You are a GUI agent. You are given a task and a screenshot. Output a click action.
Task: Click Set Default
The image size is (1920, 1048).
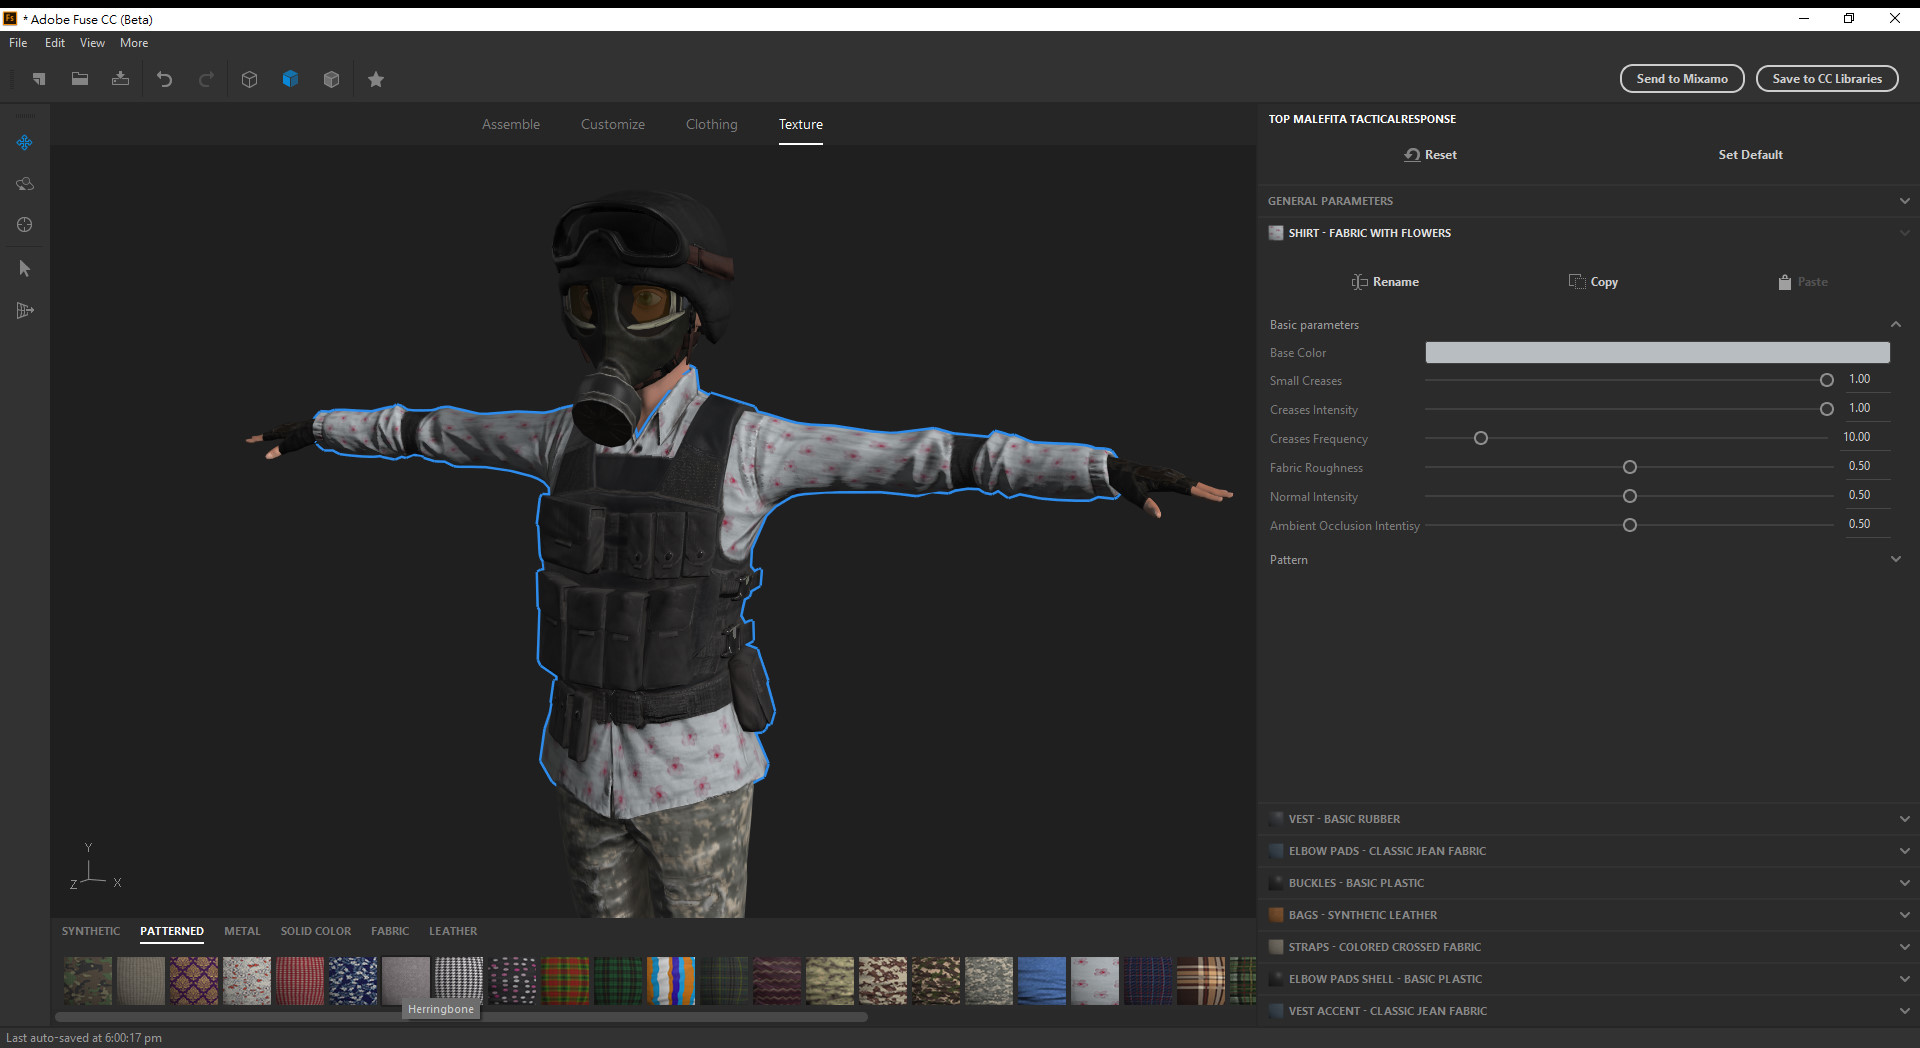1750,155
